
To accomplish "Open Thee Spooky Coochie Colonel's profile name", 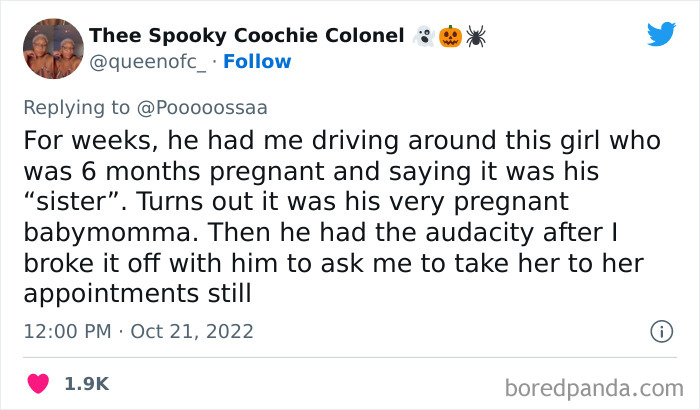I will point(247,36).
